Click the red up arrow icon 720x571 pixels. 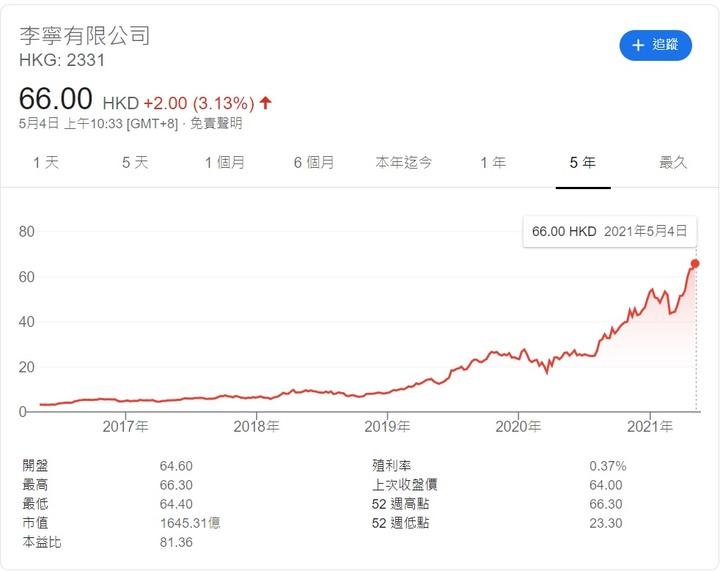(x=265, y=102)
